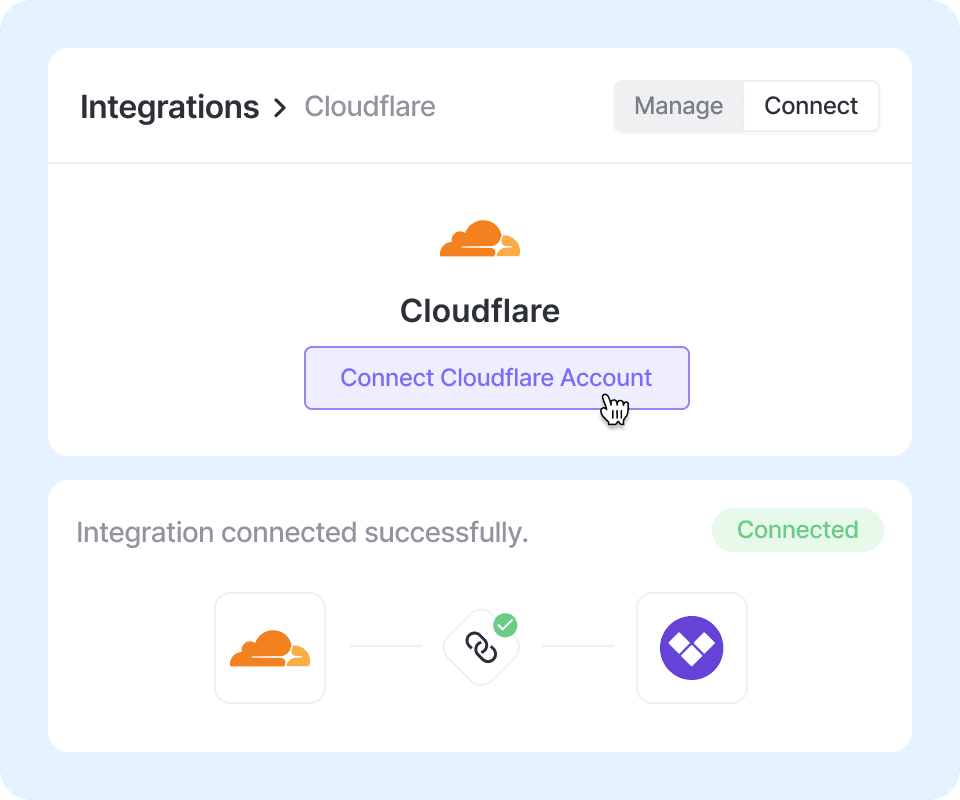Click the green checkmark badge on the link
The image size is (960, 800).
point(505,625)
